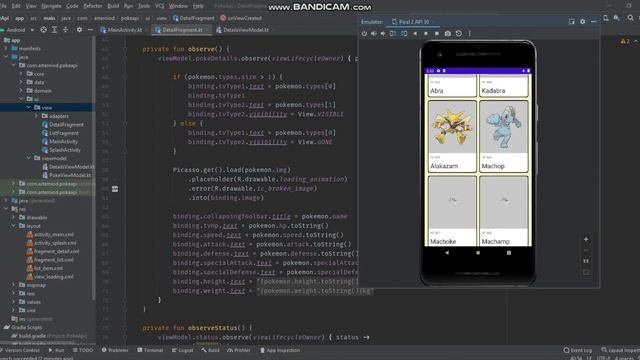Open the Emulator panel gear settings
The width and height of the screenshot is (640, 360).
582,22
